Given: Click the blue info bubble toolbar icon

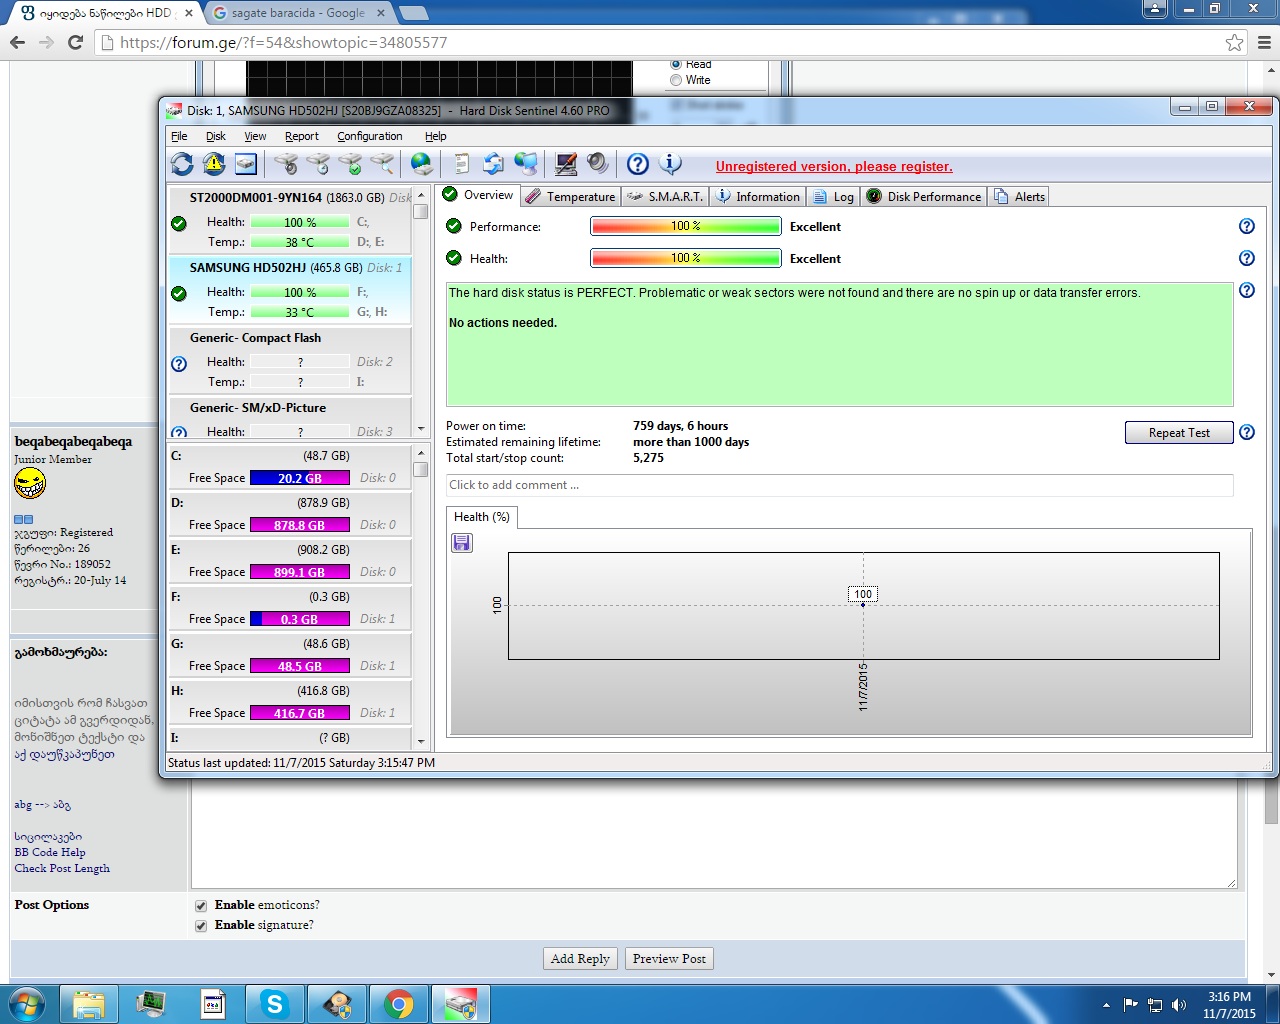Looking at the screenshot, I should (x=670, y=164).
